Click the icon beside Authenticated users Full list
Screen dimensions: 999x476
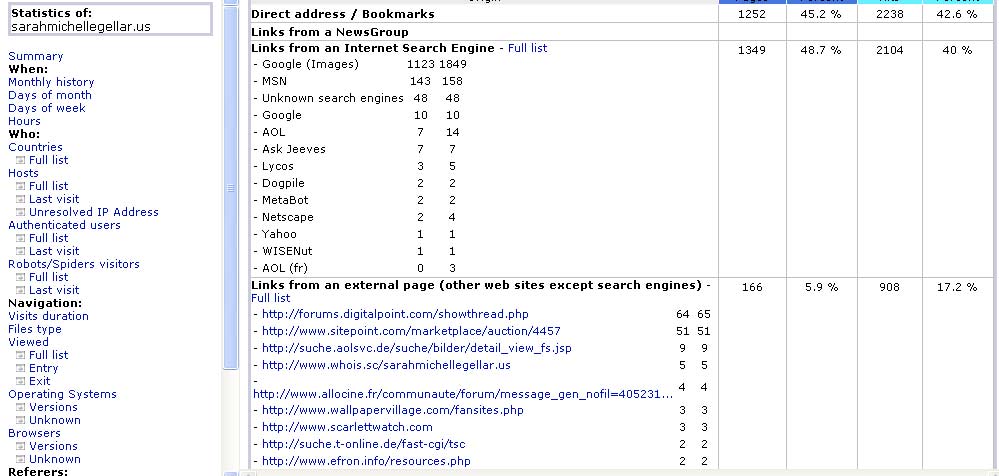pyautogui.click(x=20, y=238)
